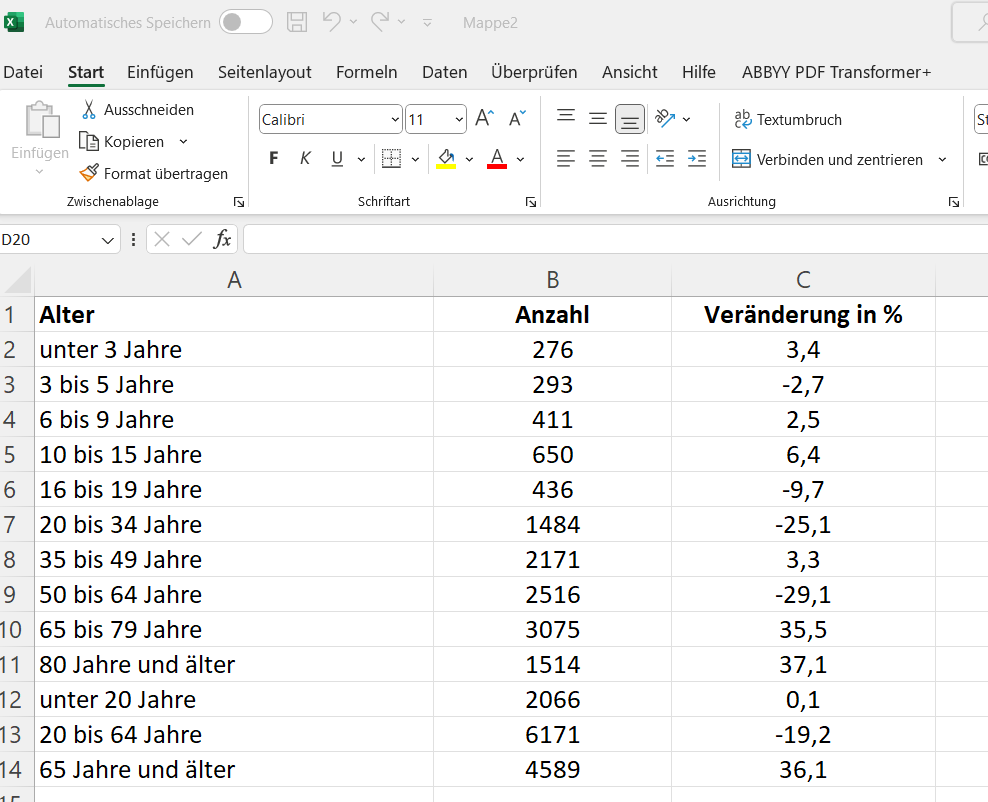Apply italic formatting with K icon
988x802 pixels.
coord(305,159)
